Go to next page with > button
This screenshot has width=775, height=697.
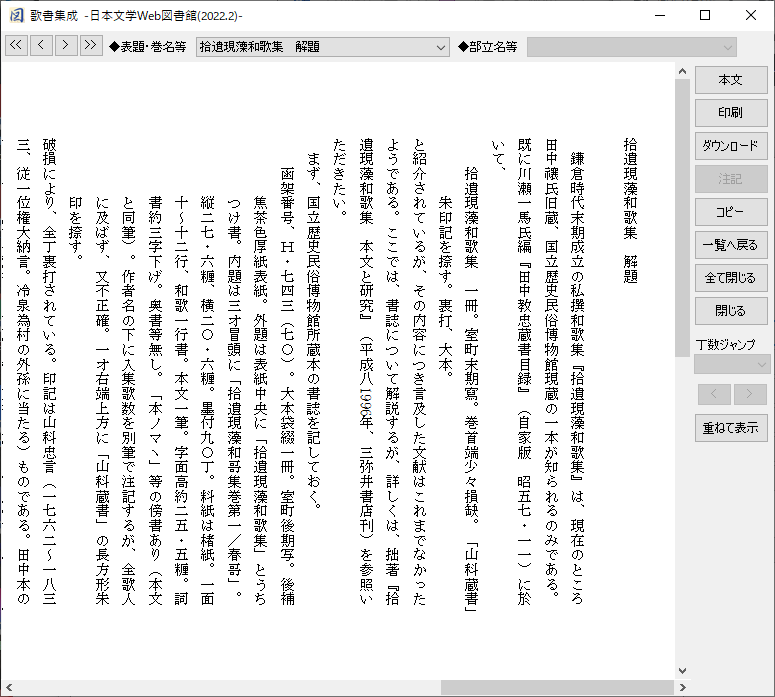pos(66,45)
